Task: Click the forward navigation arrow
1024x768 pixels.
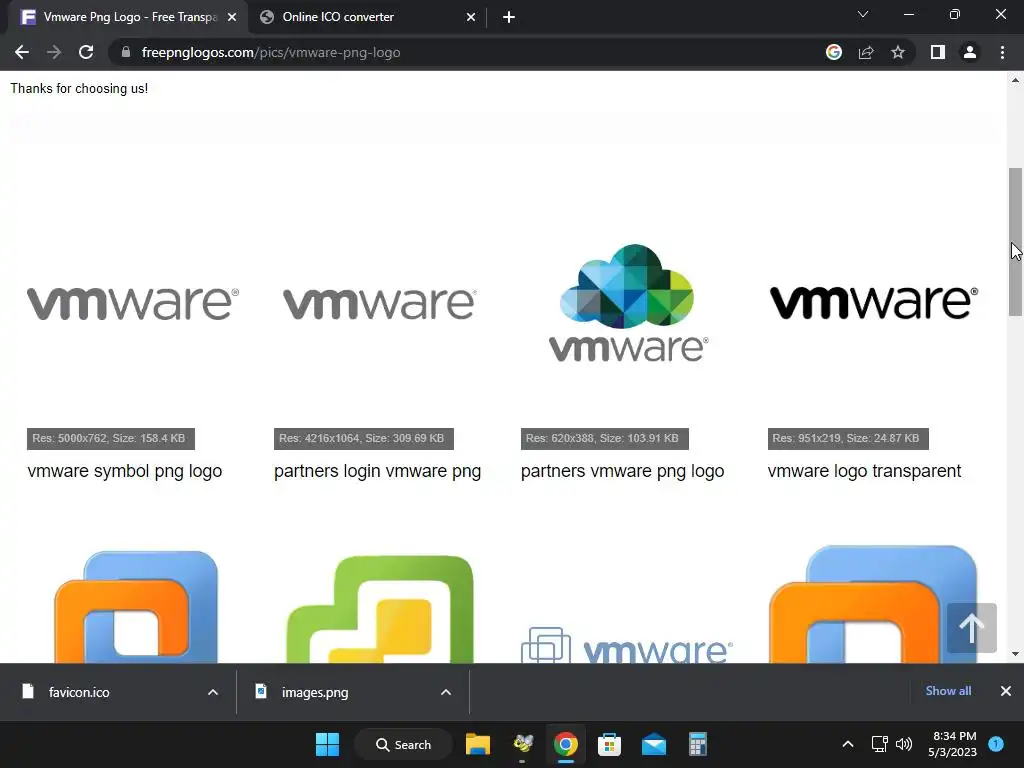Action: [x=54, y=52]
